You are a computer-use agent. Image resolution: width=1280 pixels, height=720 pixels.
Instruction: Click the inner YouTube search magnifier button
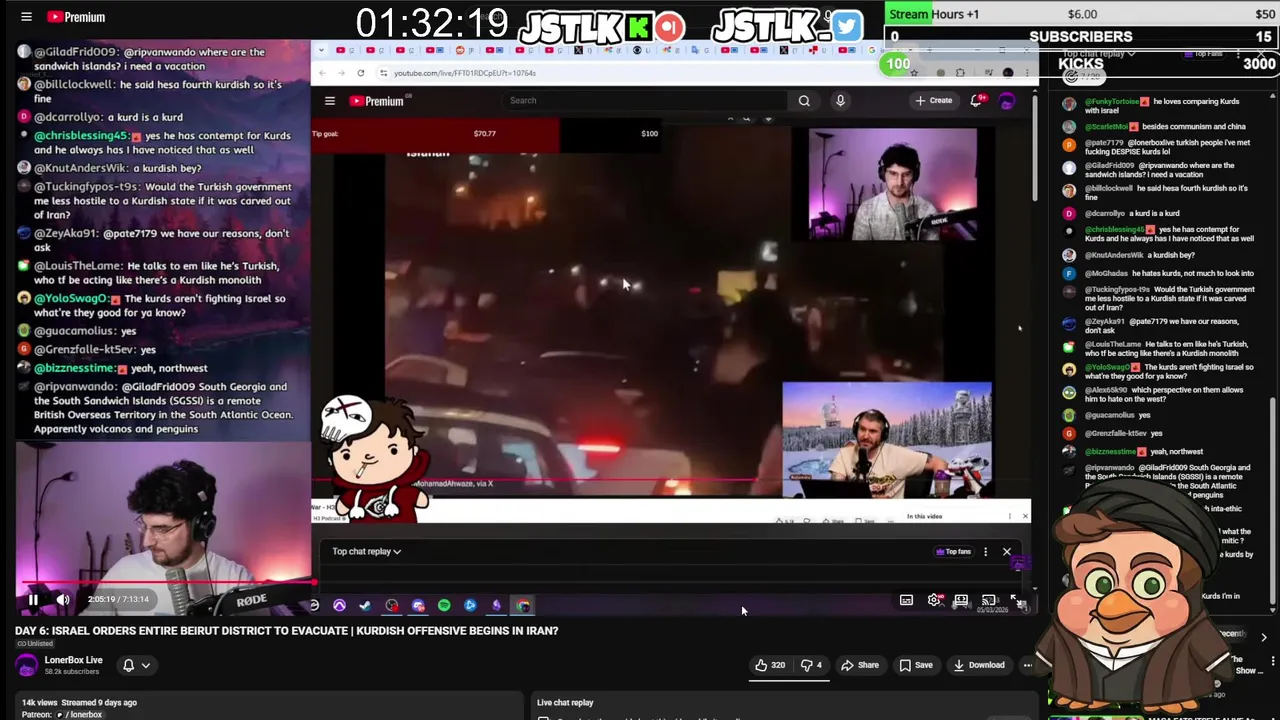pos(804,100)
